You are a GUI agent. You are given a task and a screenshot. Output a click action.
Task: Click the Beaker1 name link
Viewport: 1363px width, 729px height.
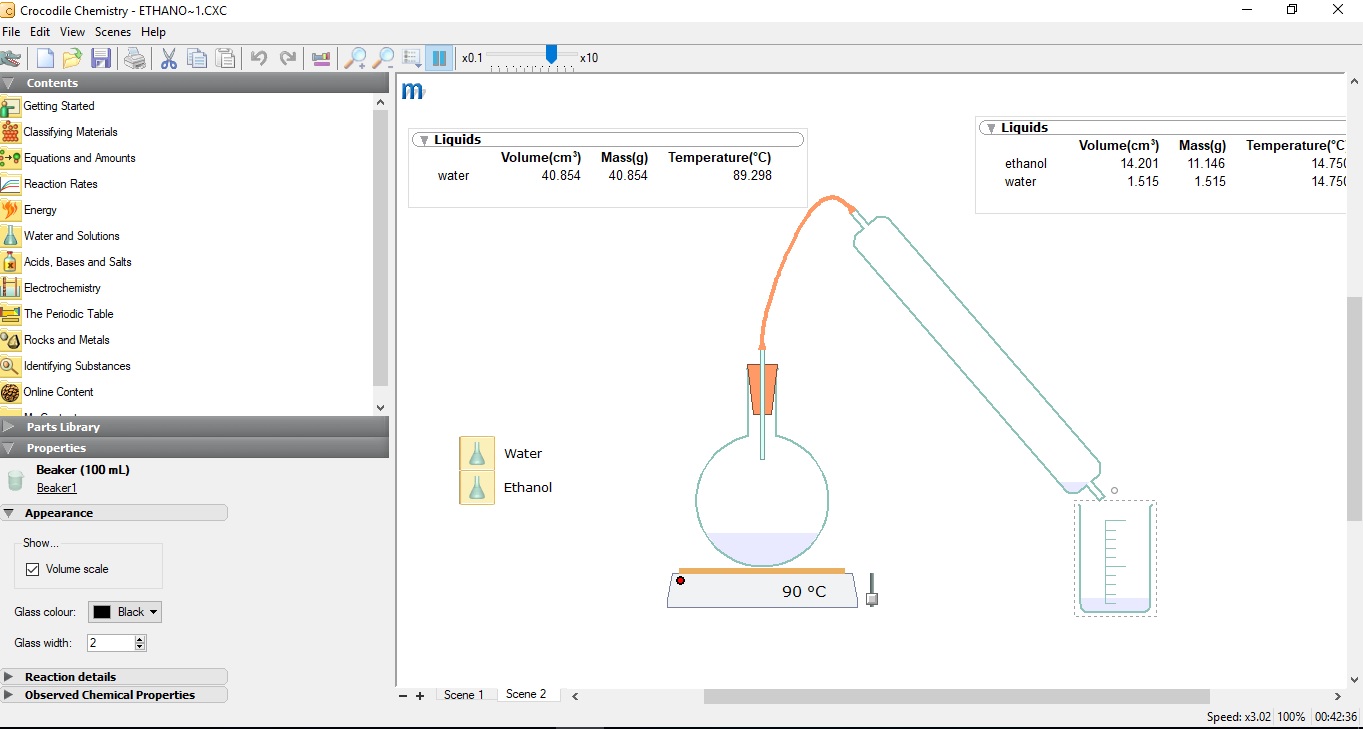(57, 488)
